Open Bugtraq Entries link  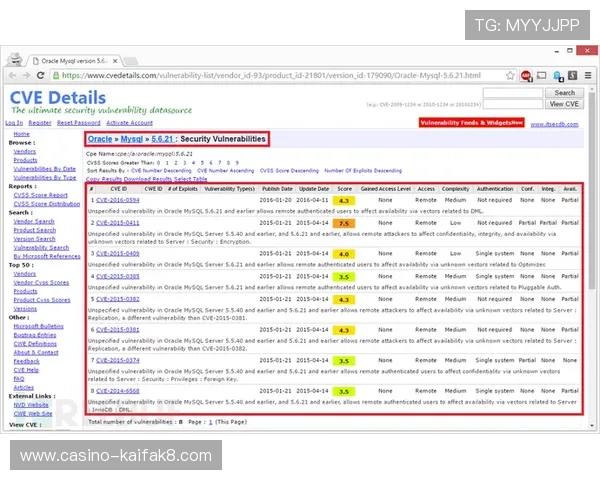pyautogui.click(x=35, y=335)
